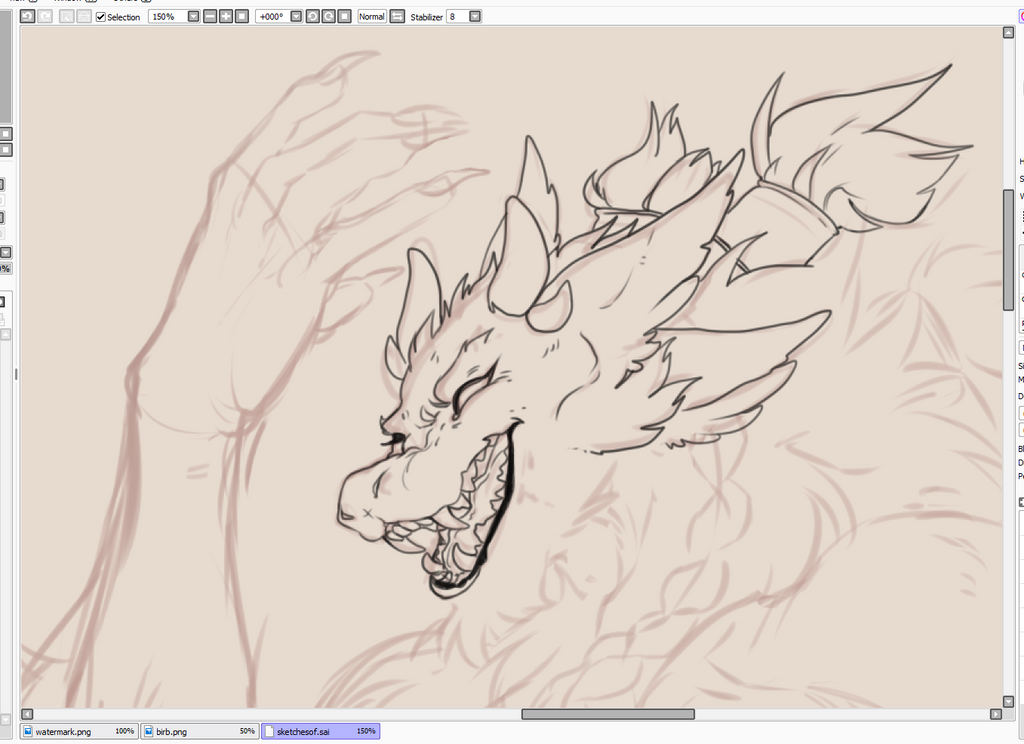Click the Redo arrow icon
This screenshot has width=1024, height=744.
click(x=45, y=16)
